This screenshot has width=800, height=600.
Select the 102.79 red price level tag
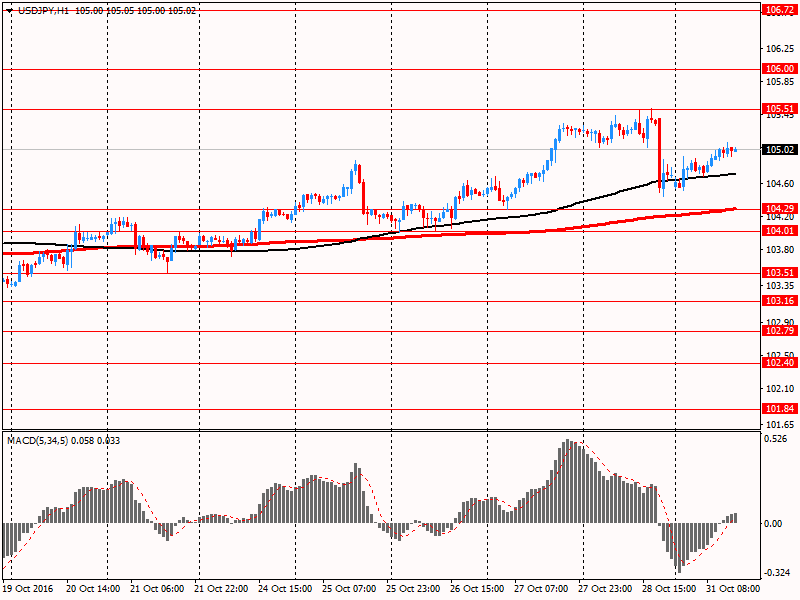778,331
